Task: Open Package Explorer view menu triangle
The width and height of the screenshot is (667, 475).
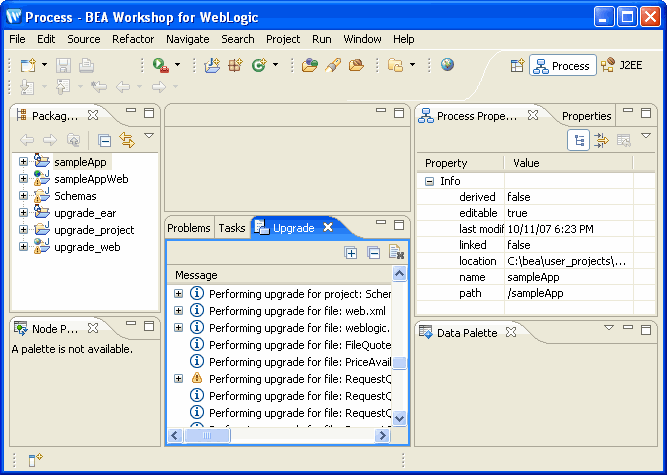Action: 148,136
